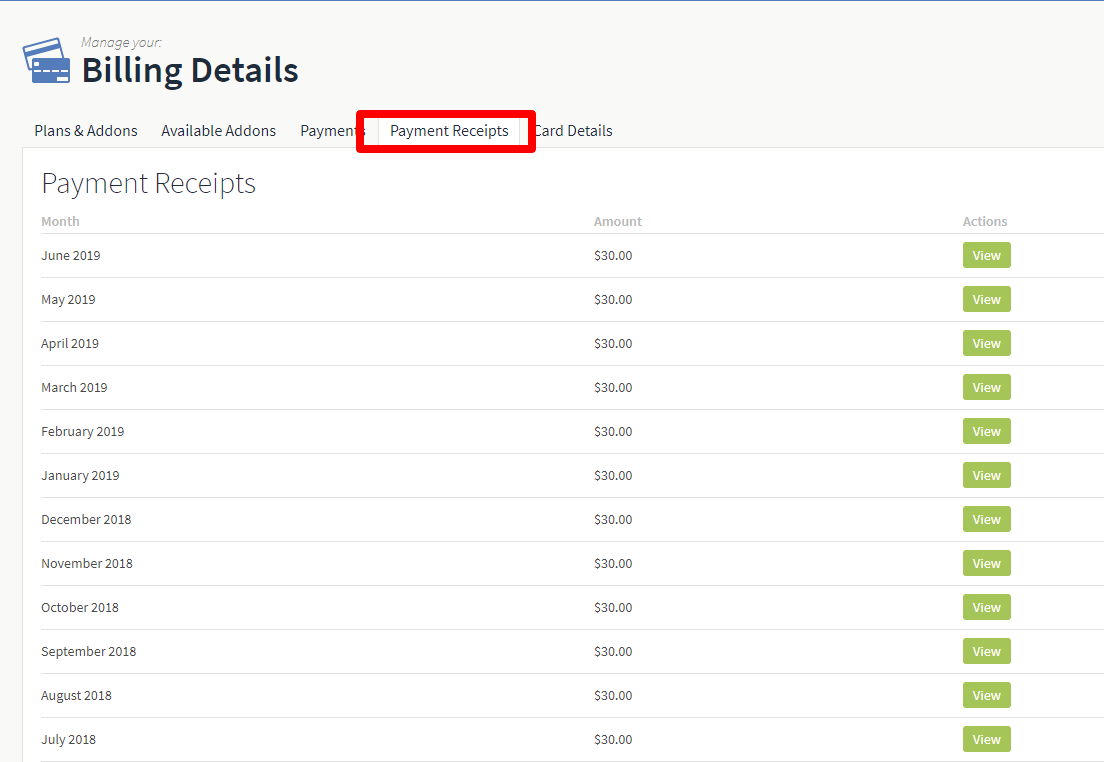
Task: View the January 2019 receipt
Action: coord(986,475)
